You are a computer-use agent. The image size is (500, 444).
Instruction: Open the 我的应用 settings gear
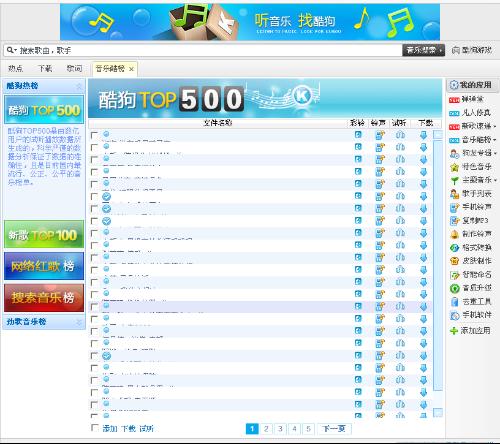pos(454,85)
